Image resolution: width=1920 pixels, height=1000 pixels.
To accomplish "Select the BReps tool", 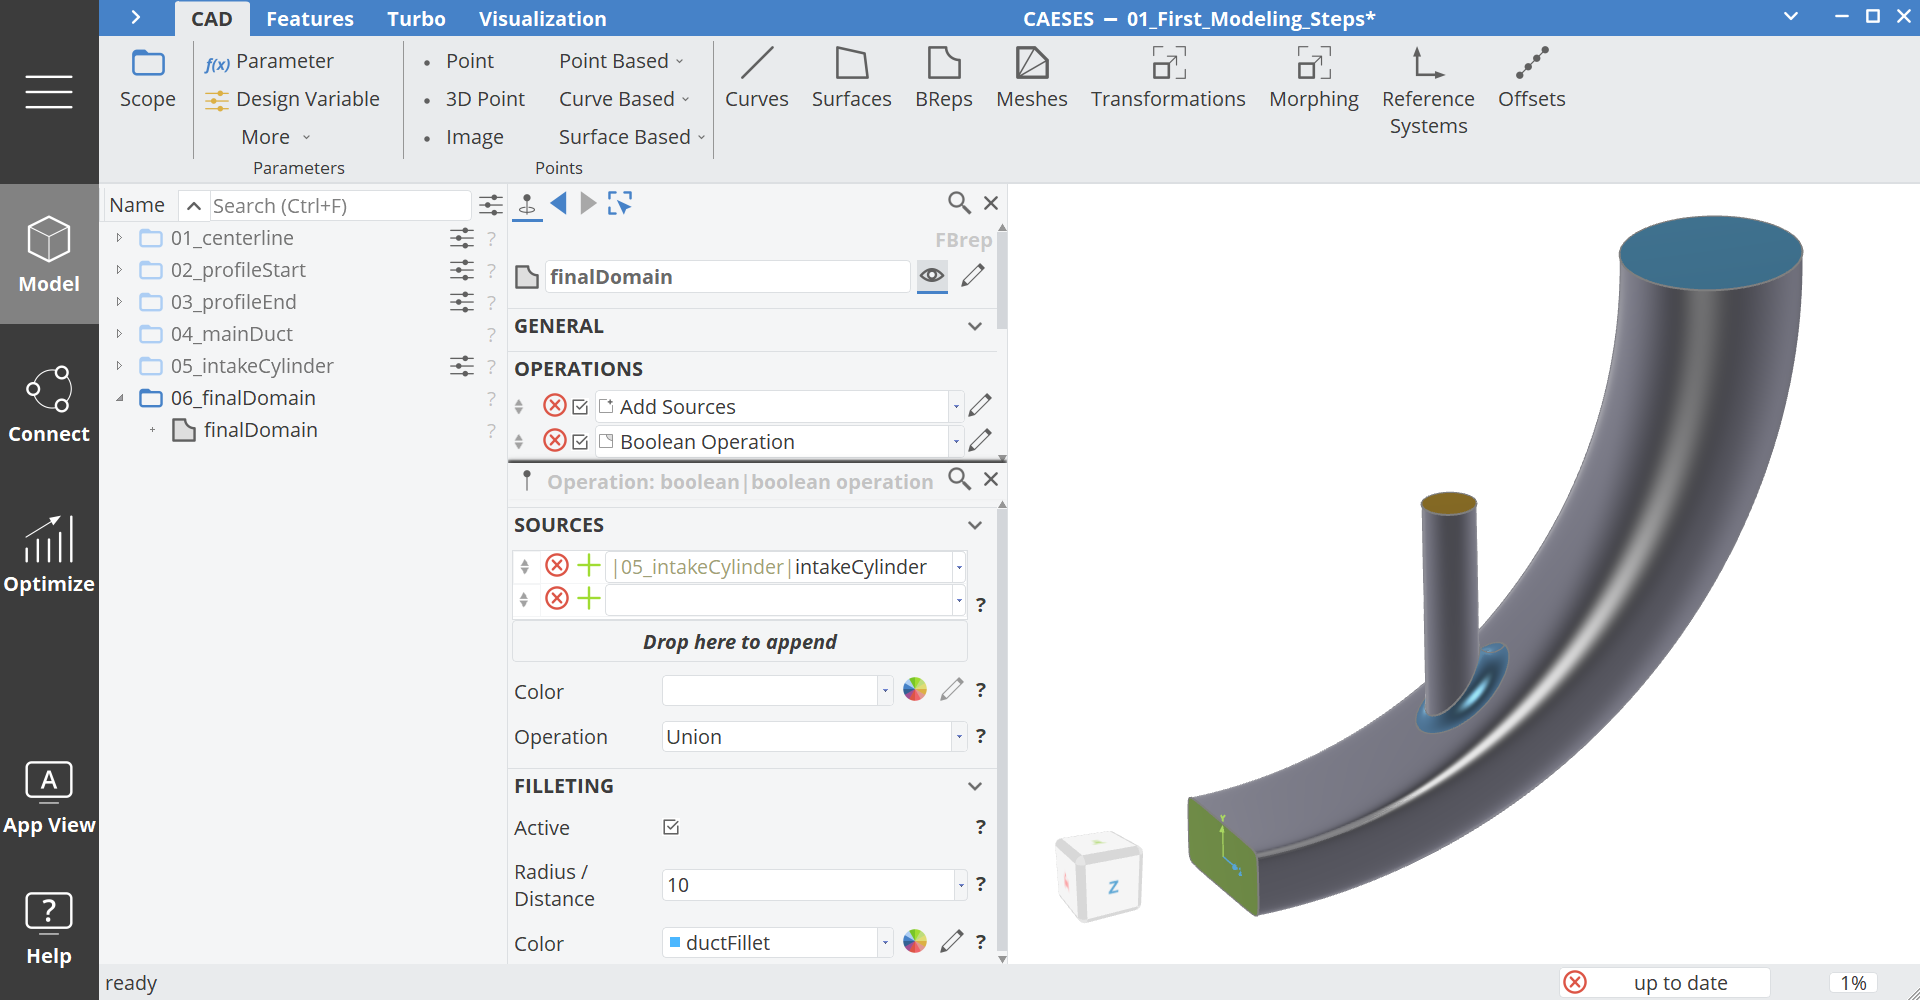I will [943, 78].
